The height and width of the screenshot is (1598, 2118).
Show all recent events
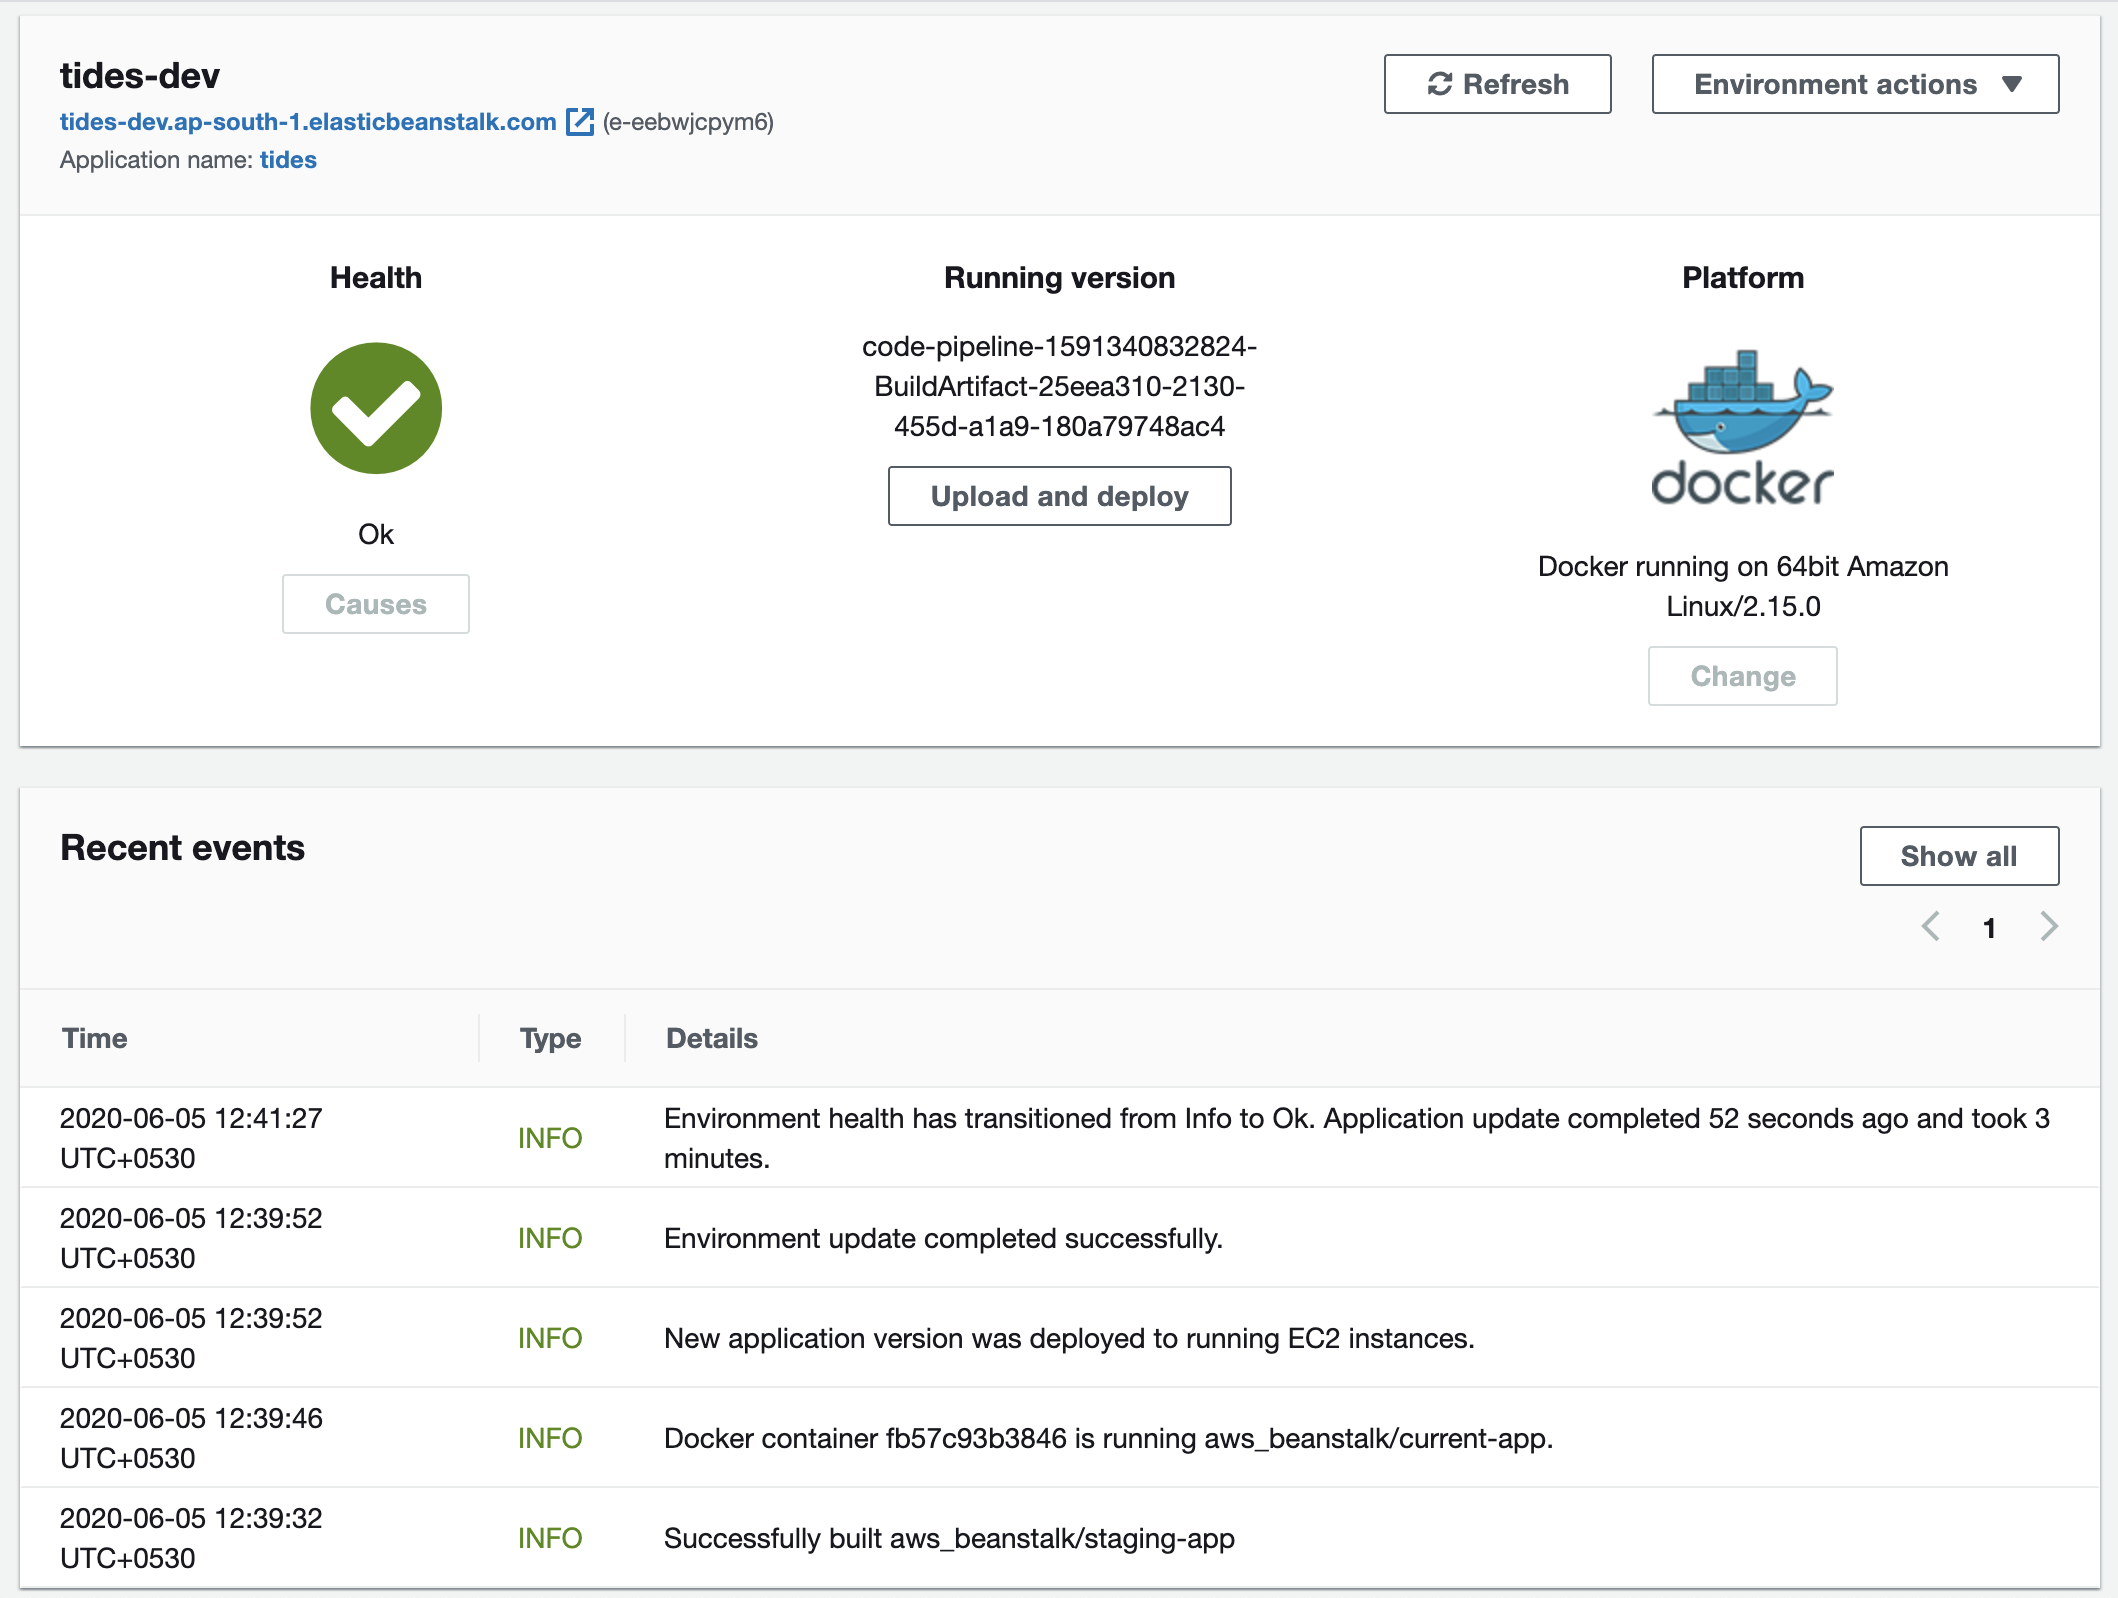(1958, 856)
